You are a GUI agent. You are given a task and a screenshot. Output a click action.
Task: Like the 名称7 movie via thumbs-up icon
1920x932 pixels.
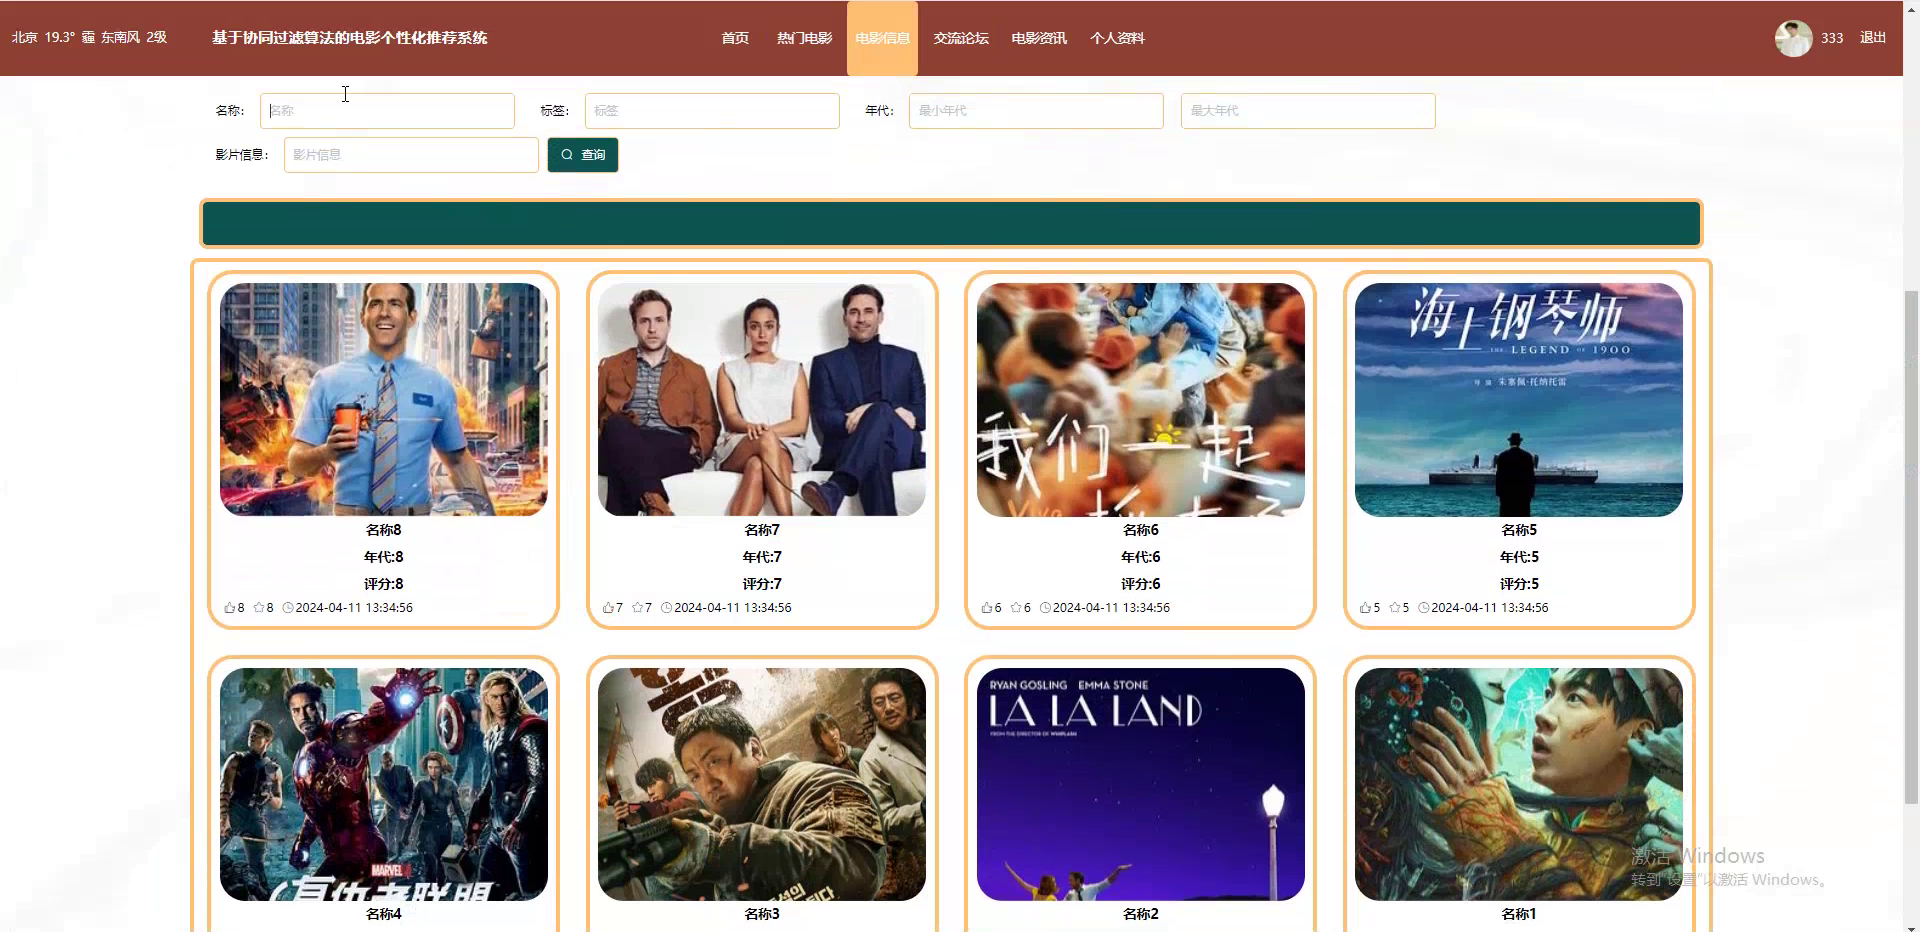[608, 608]
